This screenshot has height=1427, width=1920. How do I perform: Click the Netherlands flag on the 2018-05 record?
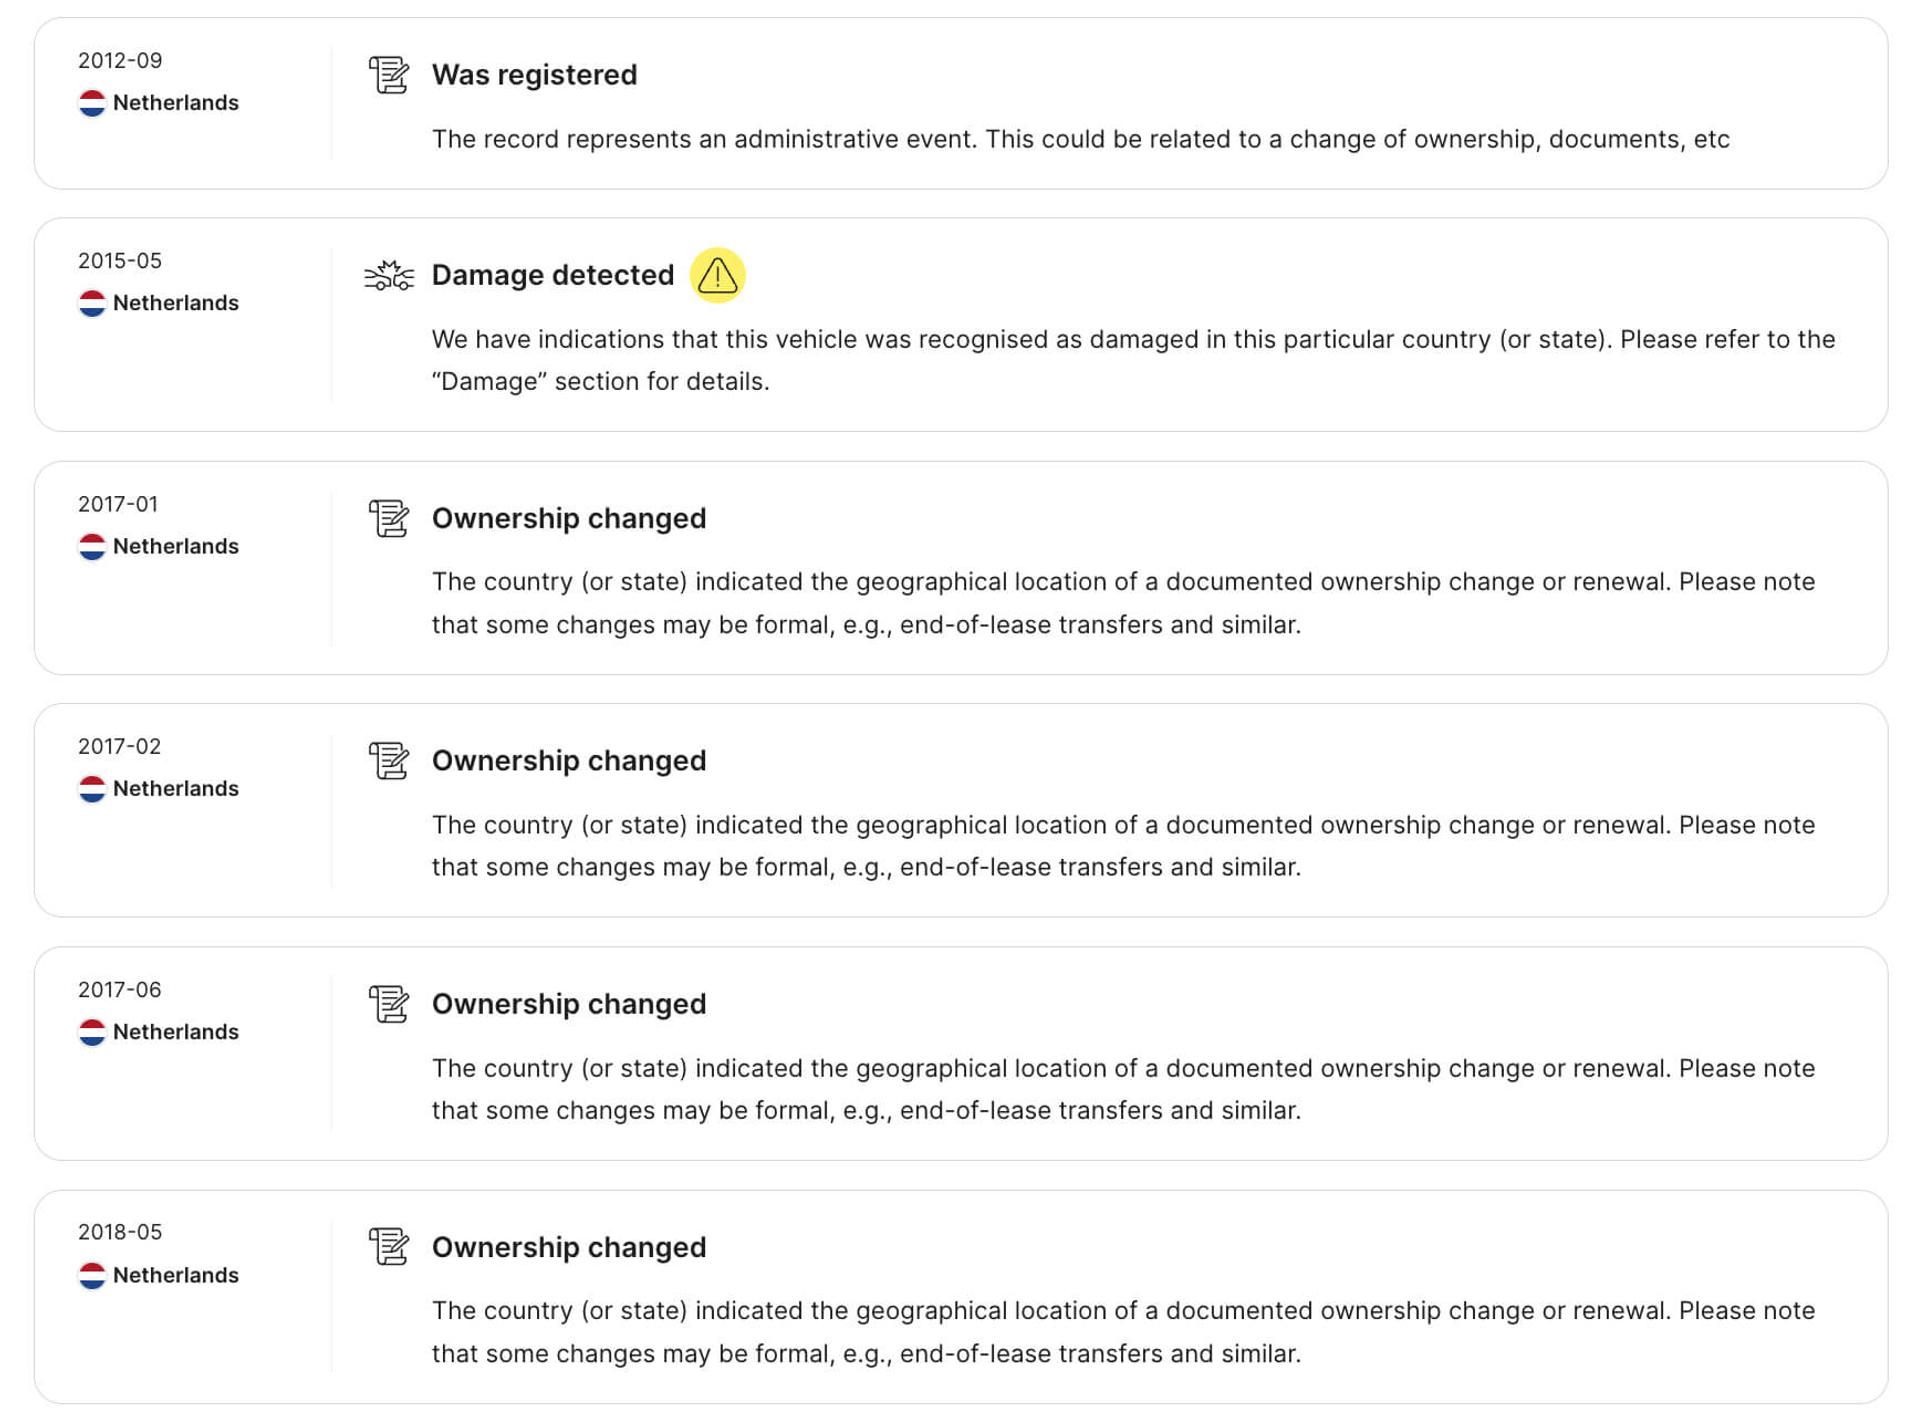tap(93, 1274)
